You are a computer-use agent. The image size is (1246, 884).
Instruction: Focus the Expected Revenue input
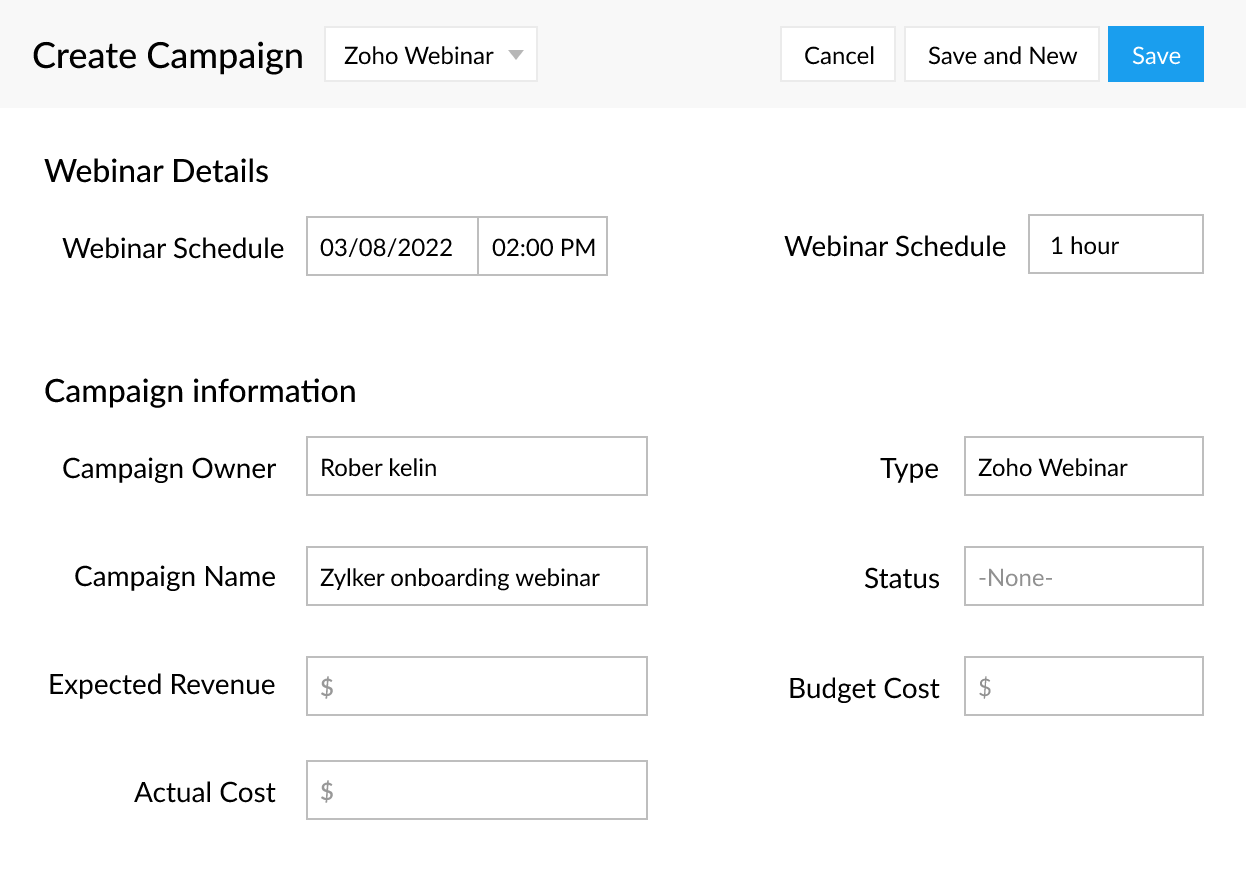click(476, 686)
